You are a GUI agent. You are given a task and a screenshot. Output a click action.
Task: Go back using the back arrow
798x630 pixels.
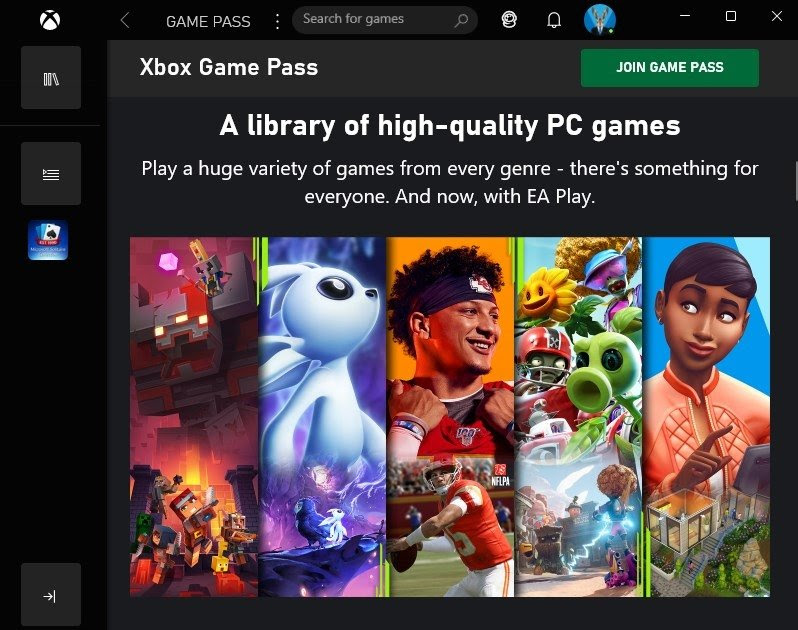point(125,21)
